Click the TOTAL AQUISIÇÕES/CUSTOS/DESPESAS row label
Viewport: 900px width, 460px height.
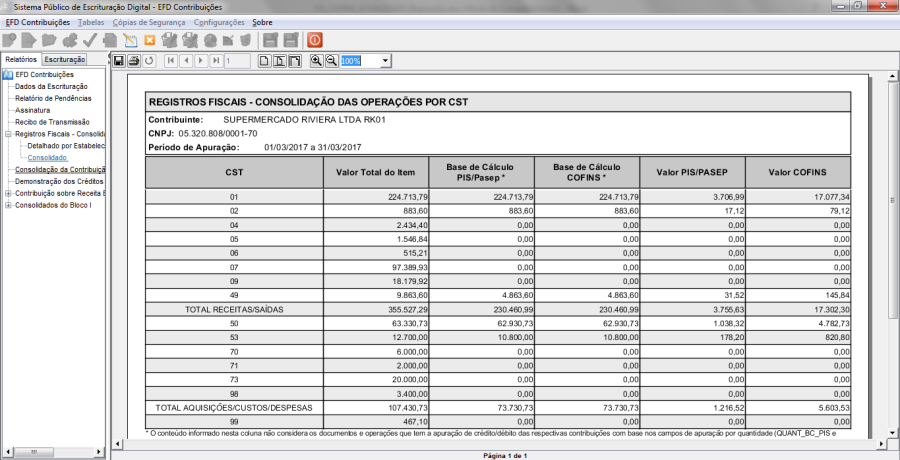pyautogui.click(x=234, y=408)
